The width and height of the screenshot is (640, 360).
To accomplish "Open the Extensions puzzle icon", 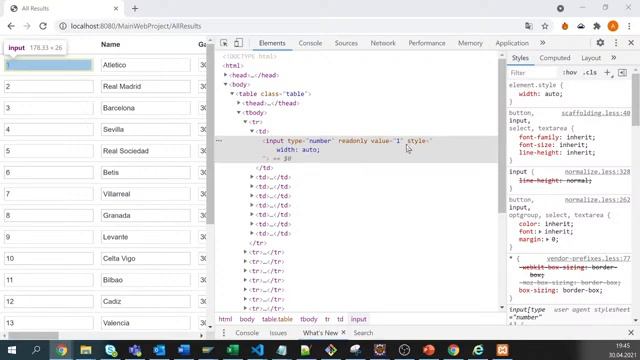I will [x=597, y=26].
